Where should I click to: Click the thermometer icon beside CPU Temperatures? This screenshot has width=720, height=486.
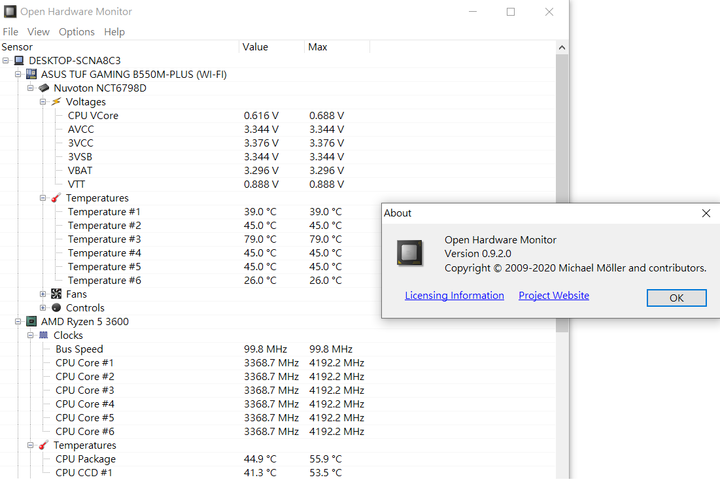(44, 445)
